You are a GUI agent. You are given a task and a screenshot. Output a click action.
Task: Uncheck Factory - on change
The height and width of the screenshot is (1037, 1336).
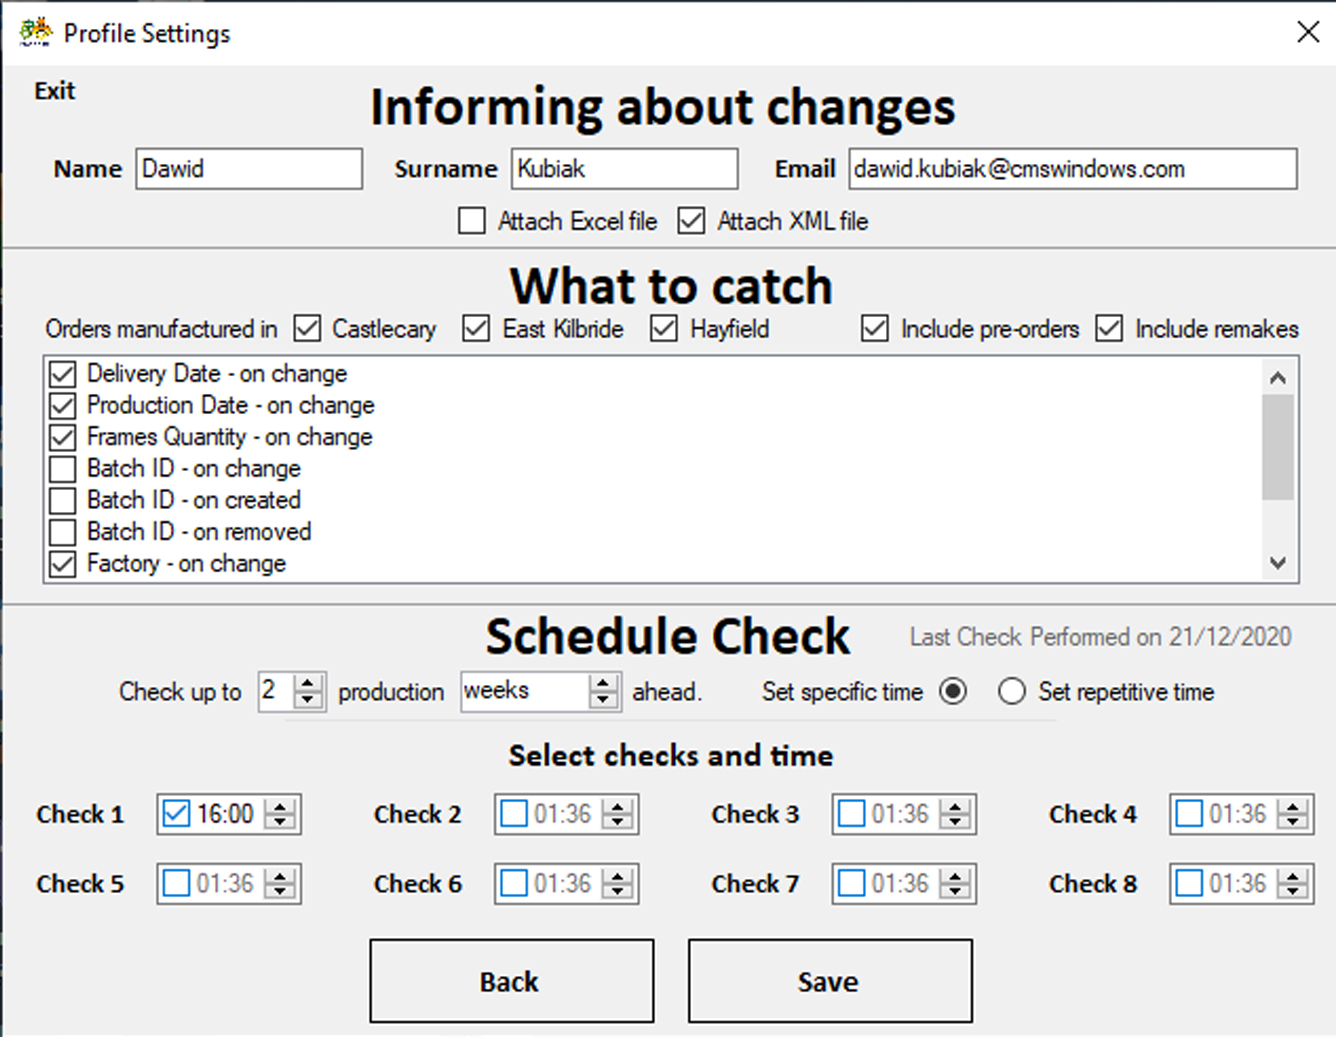63,564
